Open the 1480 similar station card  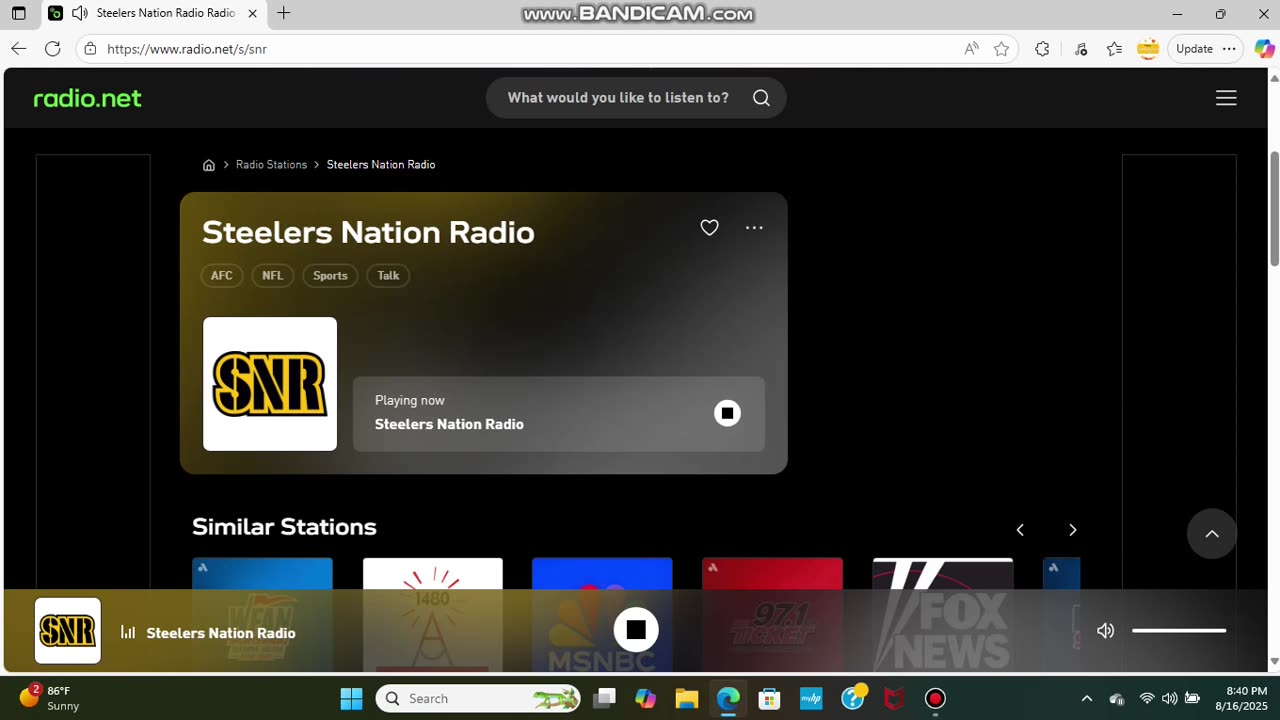click(x=433, y=614)
